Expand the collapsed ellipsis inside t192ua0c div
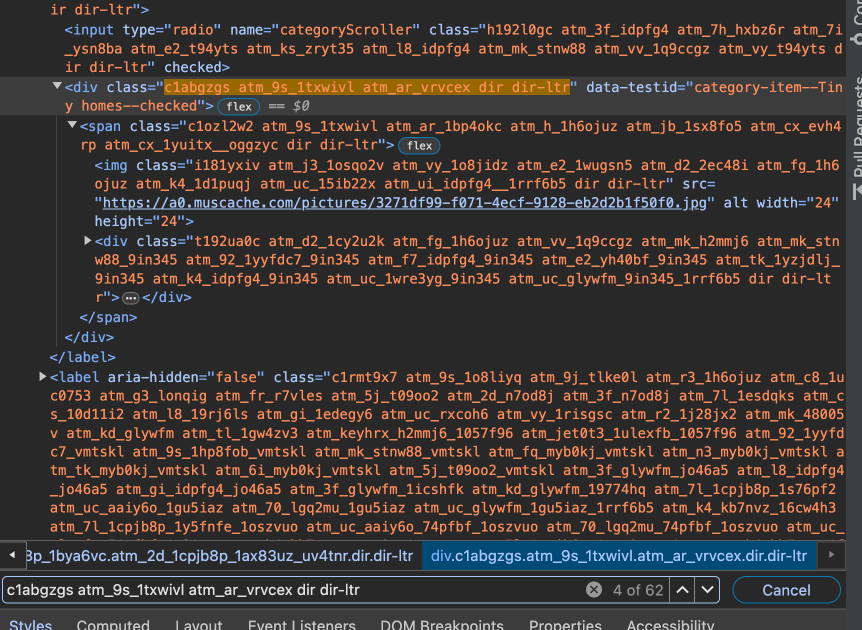 point(130,298)
